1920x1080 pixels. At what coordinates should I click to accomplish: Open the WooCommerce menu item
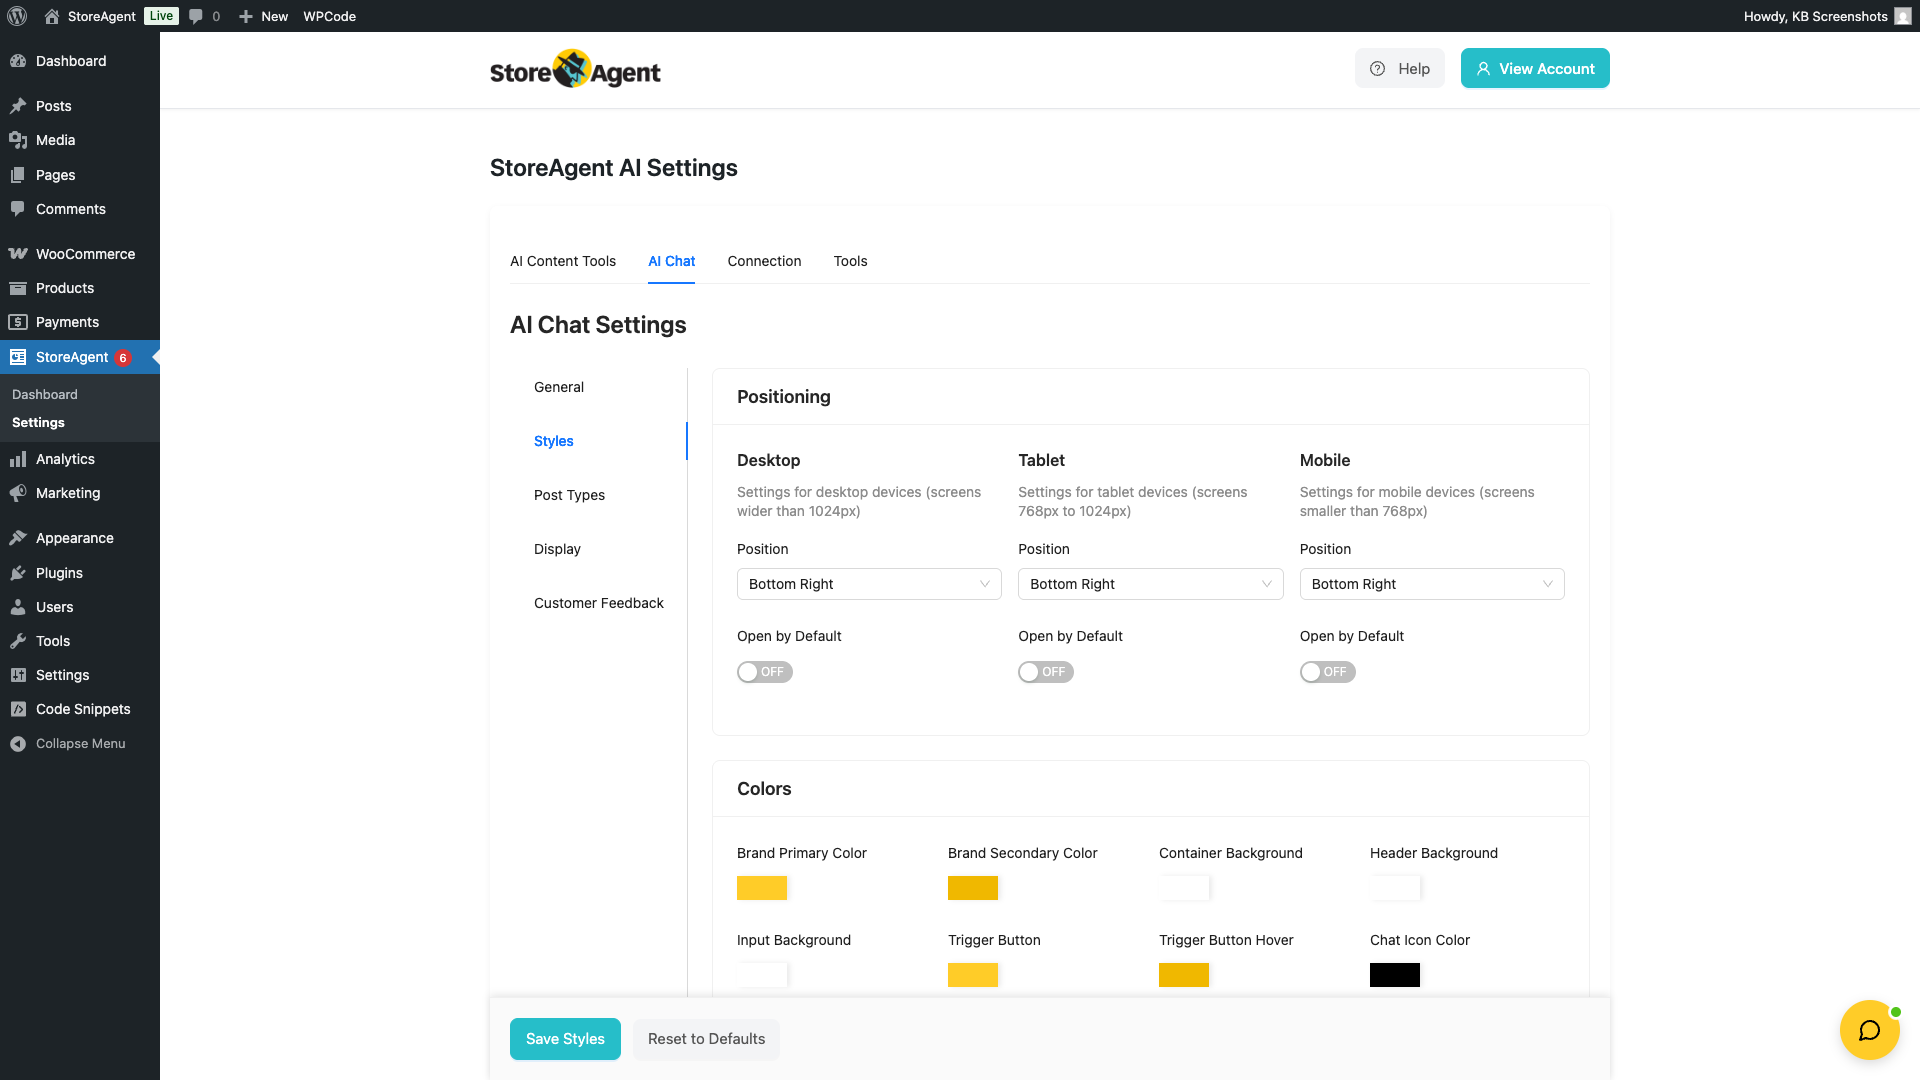(80, 254)
